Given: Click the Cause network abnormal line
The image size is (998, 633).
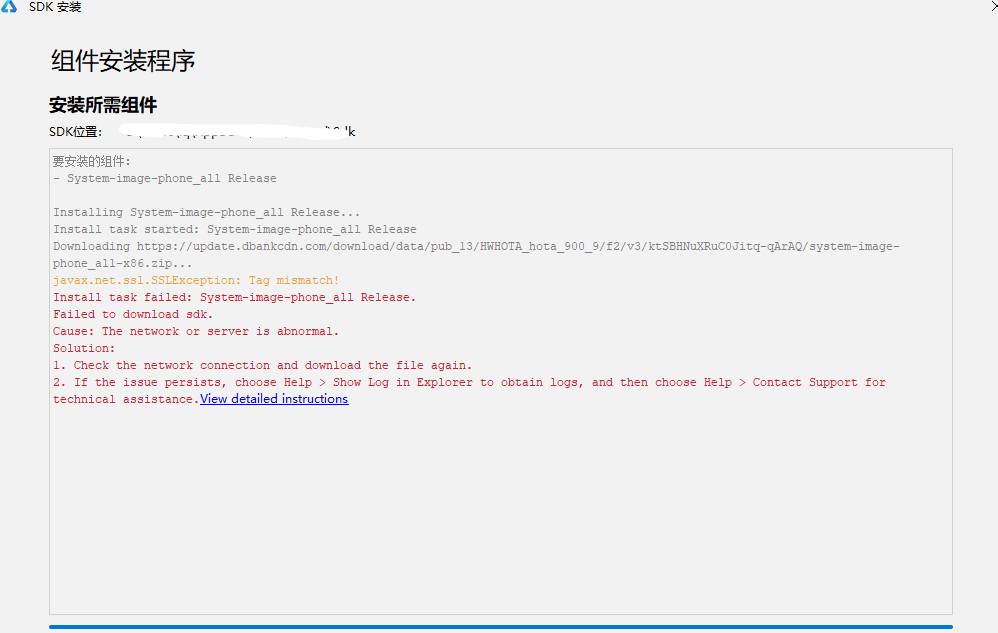Looking at the screenshot, I should coord(196,331).
